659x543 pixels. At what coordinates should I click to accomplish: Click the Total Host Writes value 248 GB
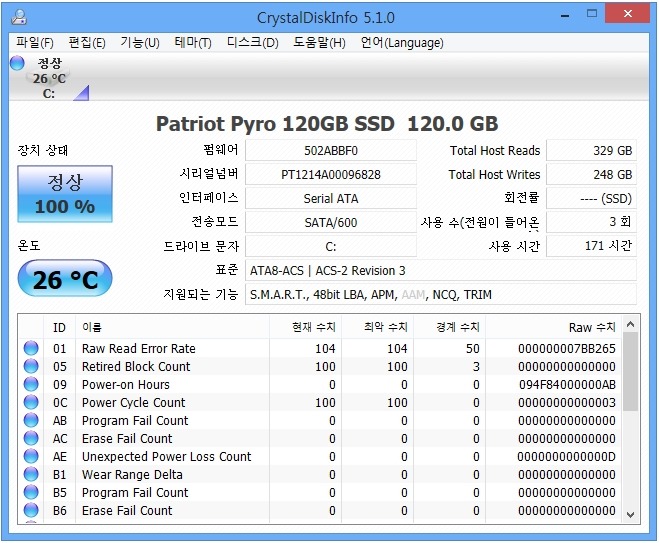coord(591,174)
